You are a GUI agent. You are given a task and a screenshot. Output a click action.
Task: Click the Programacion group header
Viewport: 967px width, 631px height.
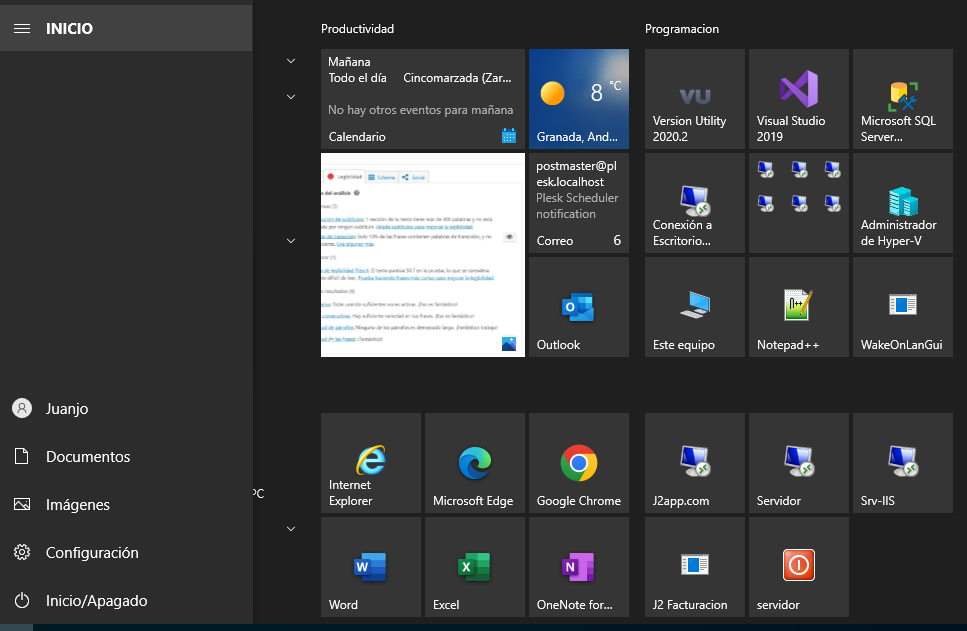681,29
